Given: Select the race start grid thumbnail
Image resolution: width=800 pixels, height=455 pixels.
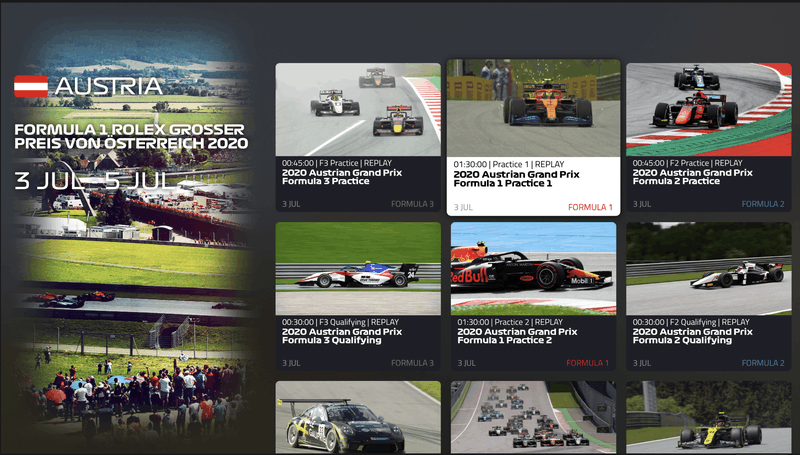Looking at the screenshot, I should point(534,418).
